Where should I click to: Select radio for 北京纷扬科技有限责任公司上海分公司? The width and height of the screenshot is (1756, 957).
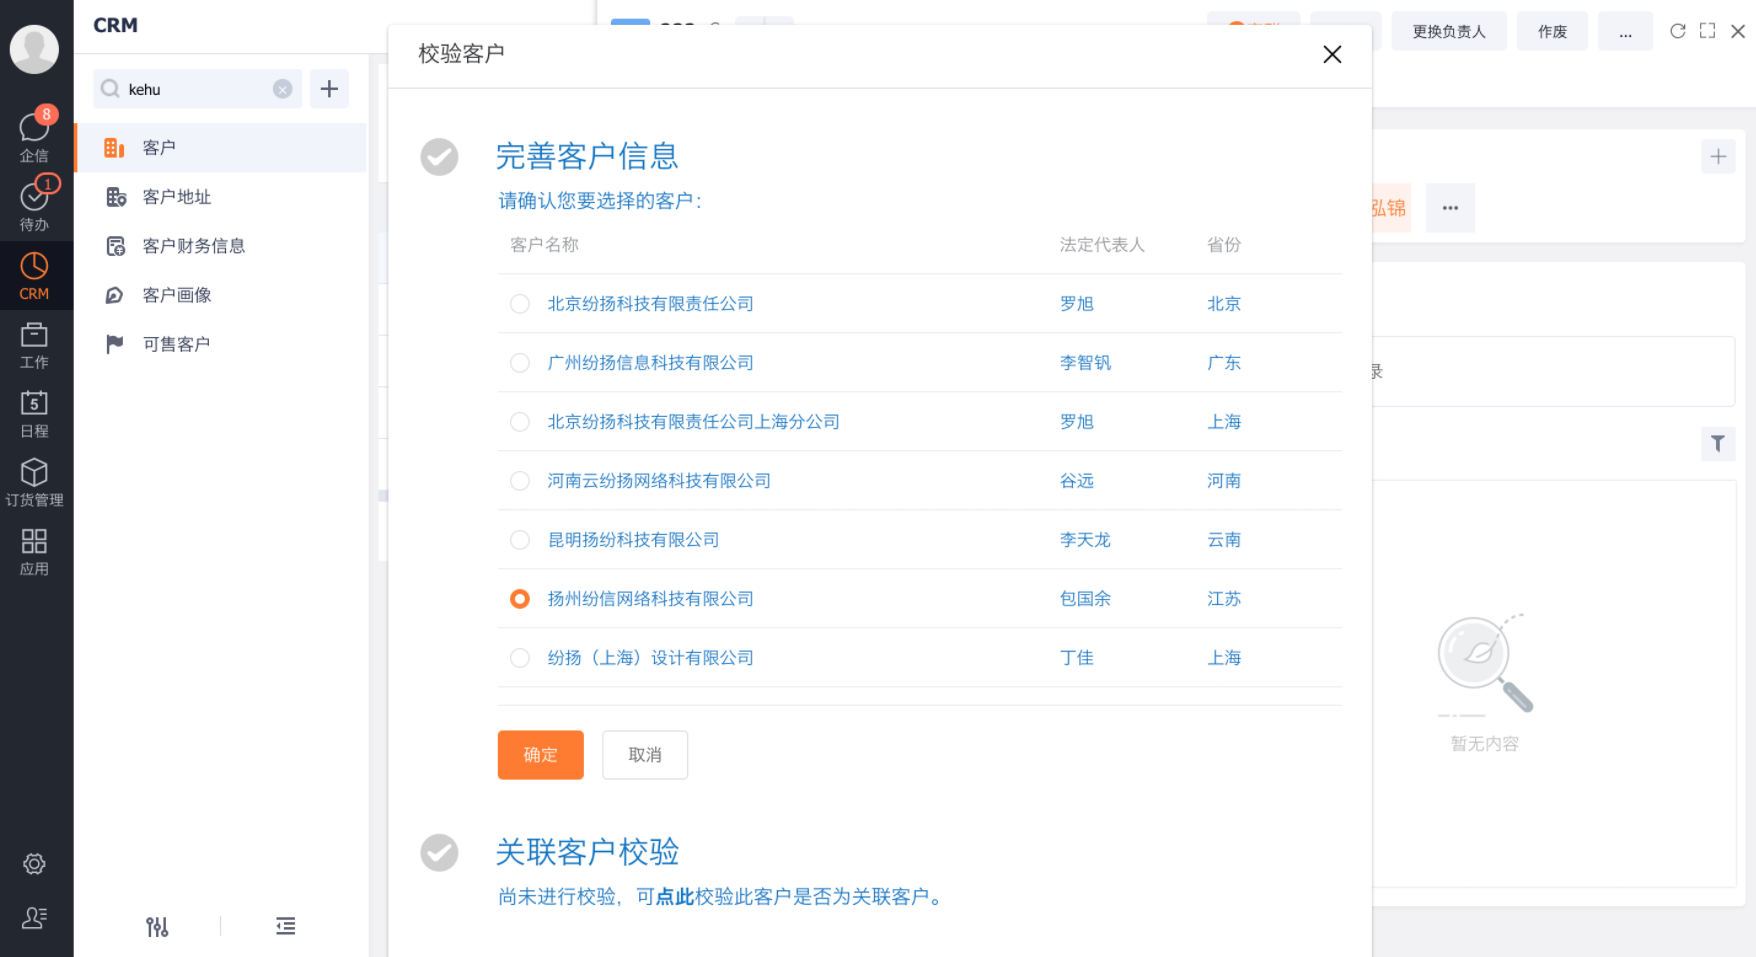point(520,422)
